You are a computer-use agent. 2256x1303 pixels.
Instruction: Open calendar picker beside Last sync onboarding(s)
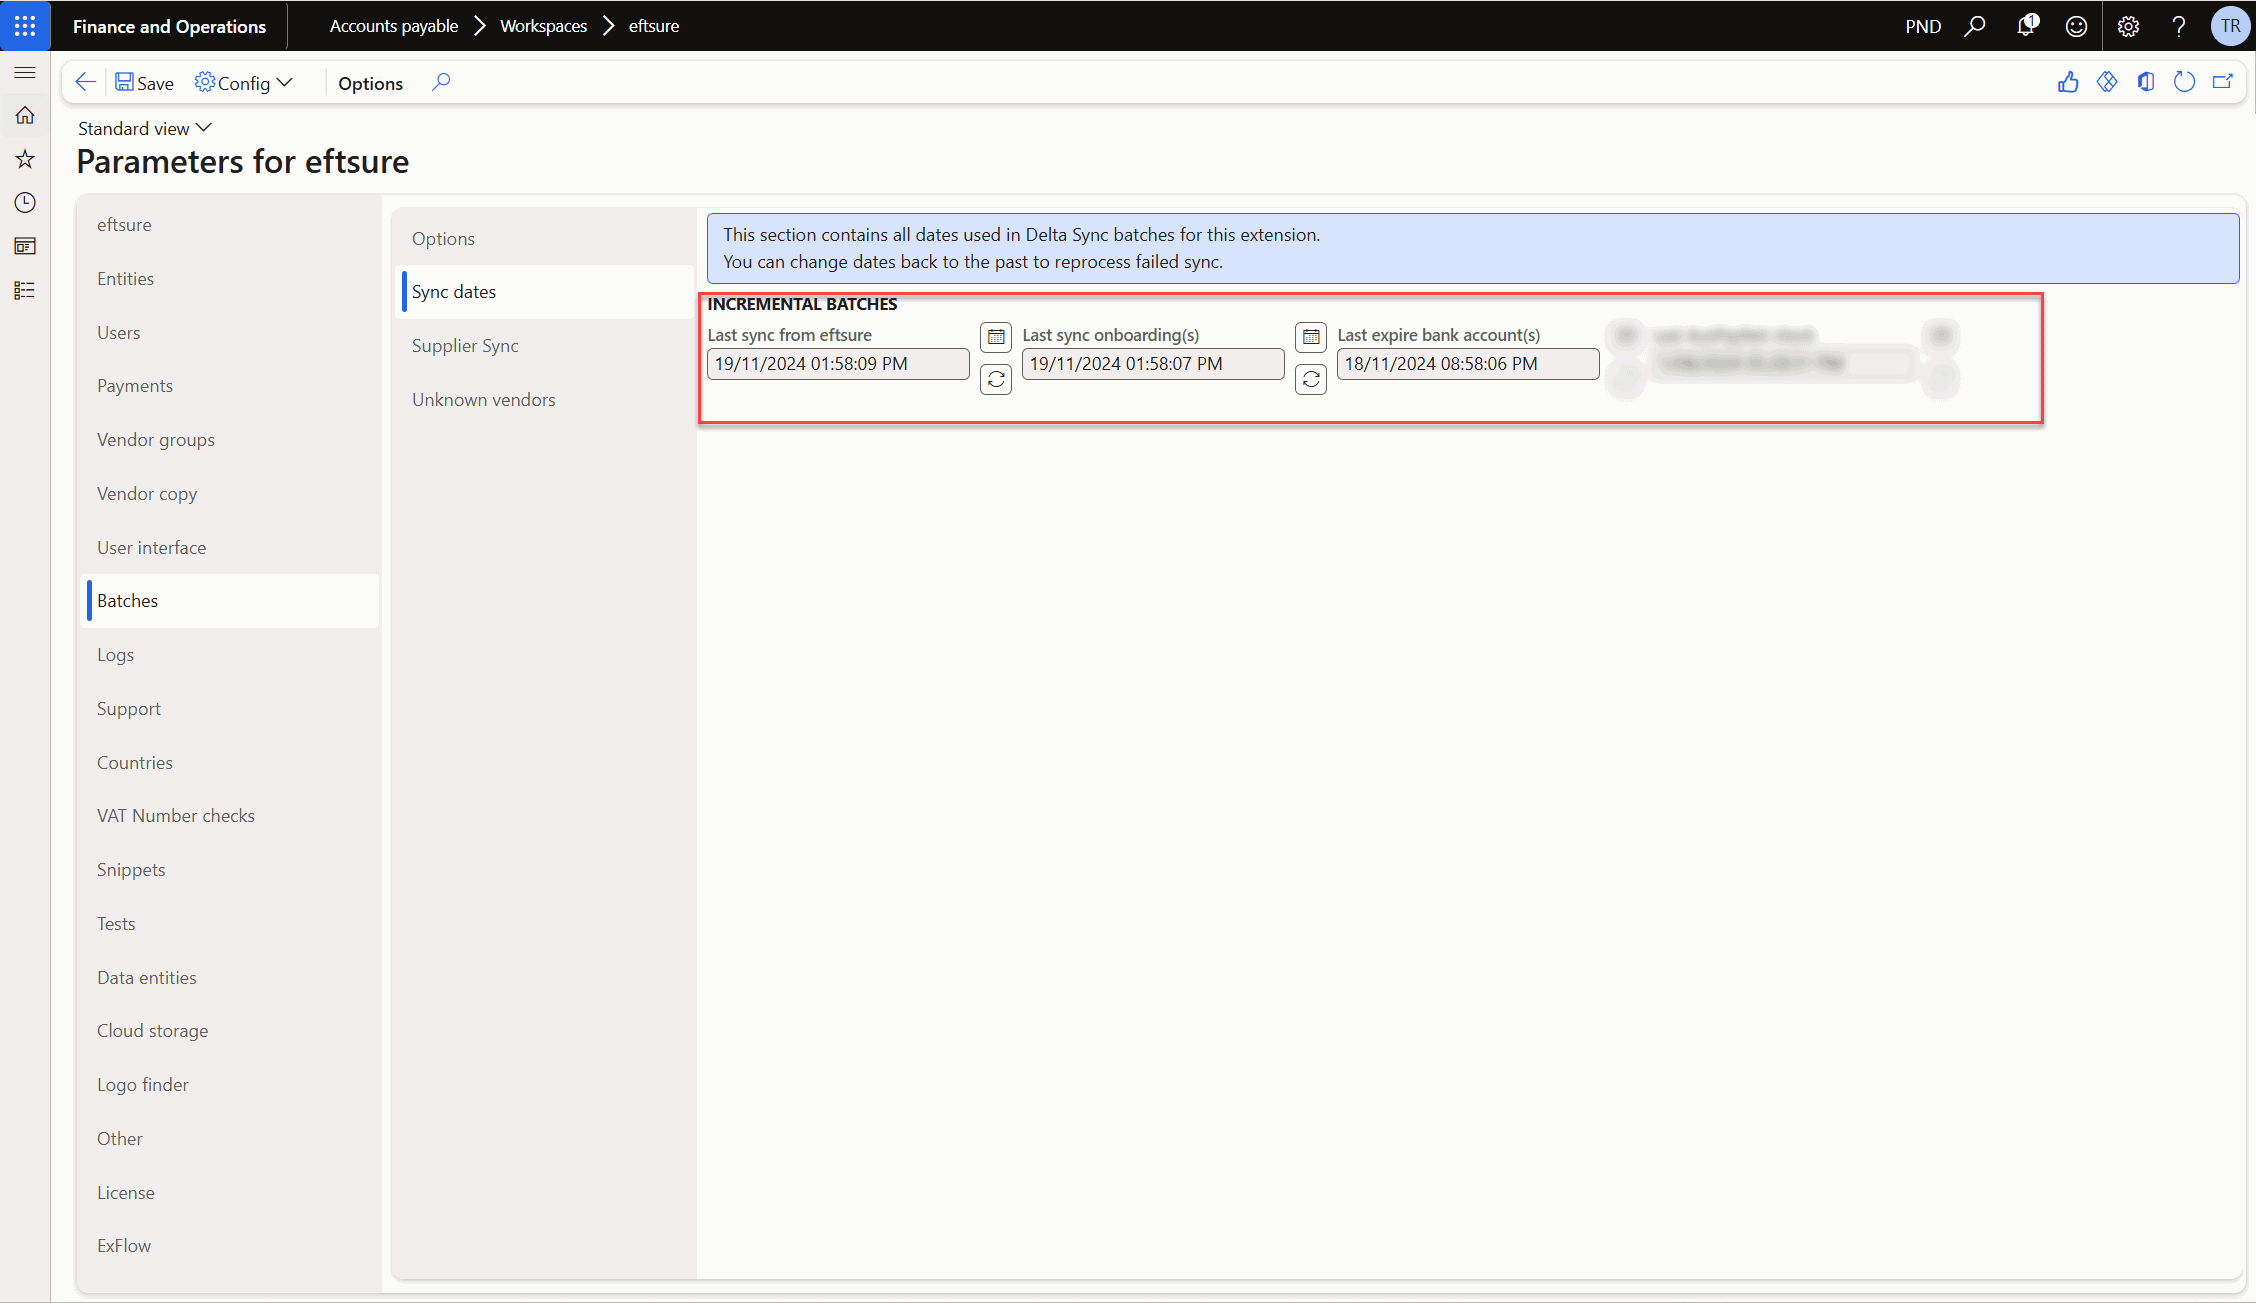click(x=1311, y=337)
